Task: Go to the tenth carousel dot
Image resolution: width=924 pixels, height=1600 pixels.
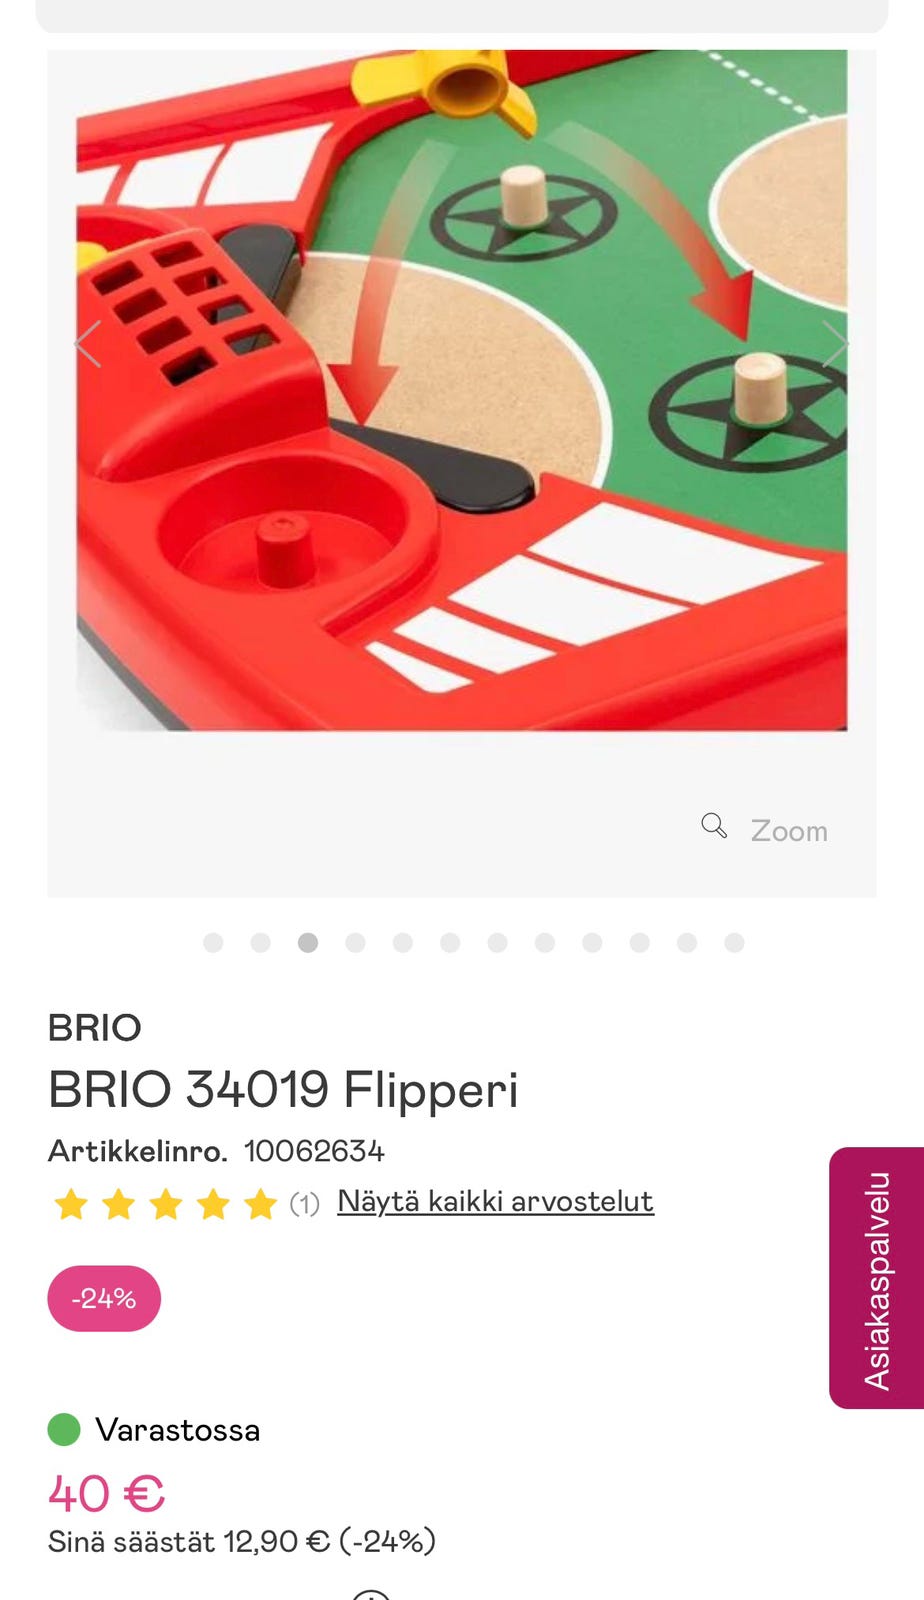Action: [x=640, y=943]
